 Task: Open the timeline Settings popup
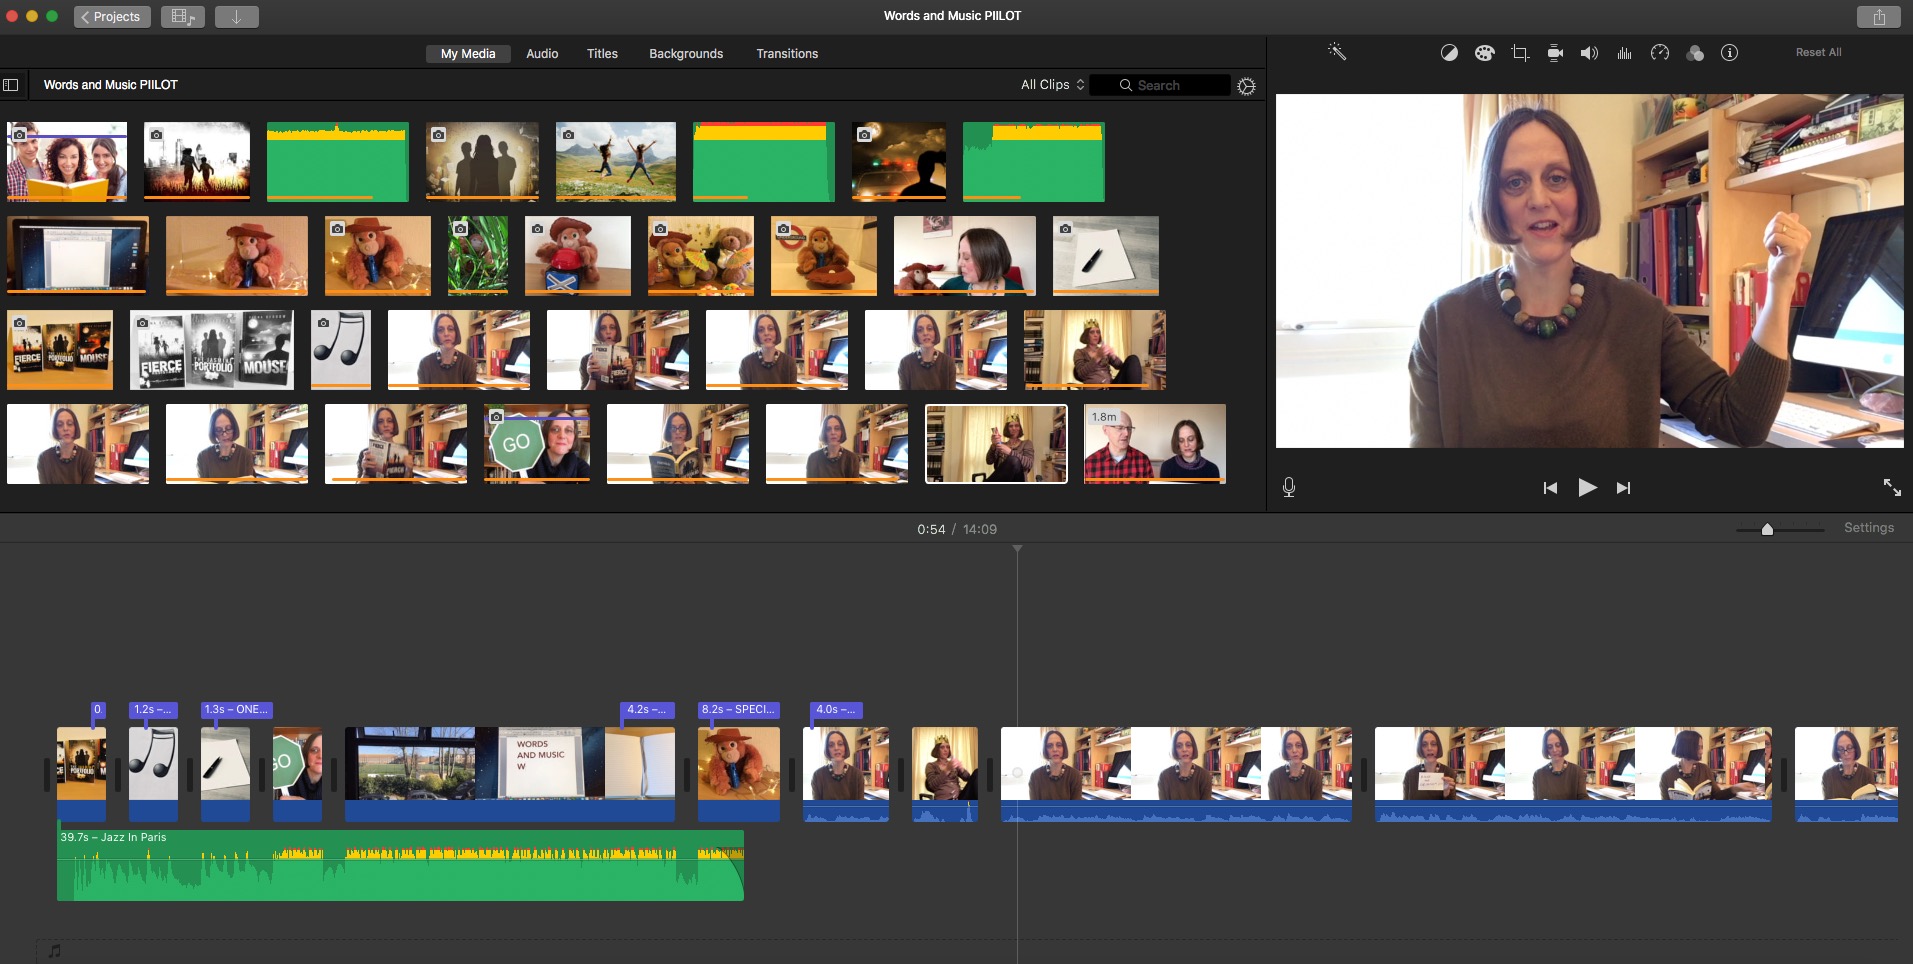point(1868,528)
